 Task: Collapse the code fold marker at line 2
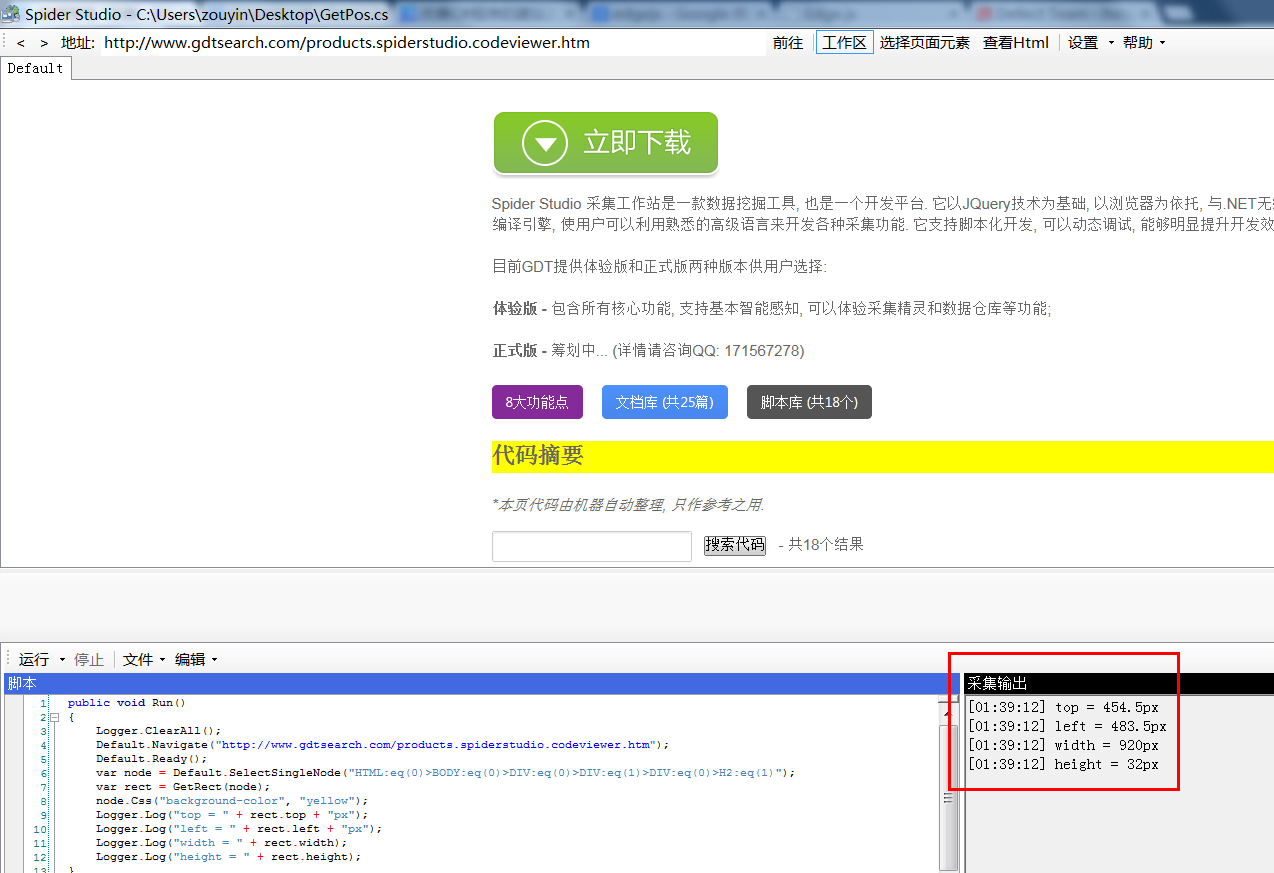55,717
